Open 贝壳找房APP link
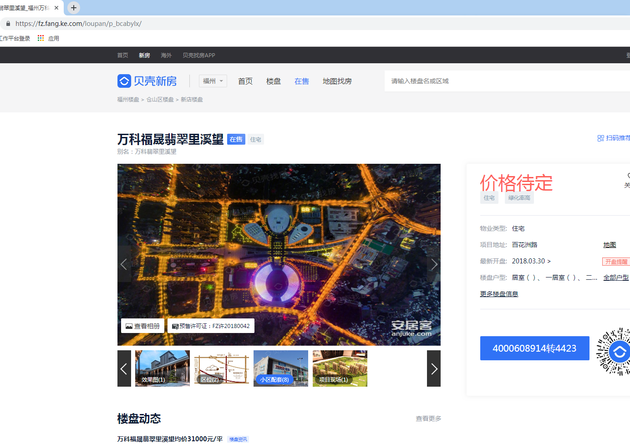Viewport: 630px width, 444px height. 199,55
